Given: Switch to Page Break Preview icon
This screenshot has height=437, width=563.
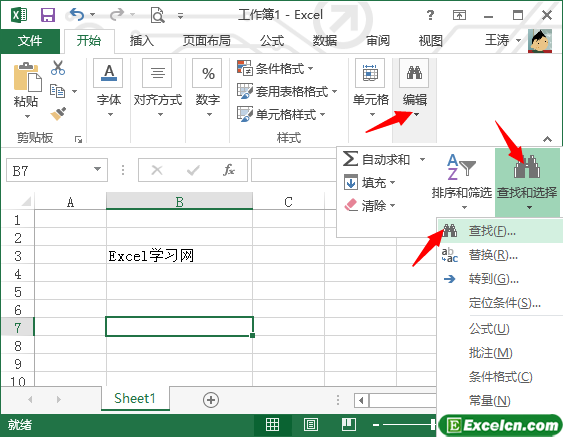Looking at the screenshot, I should pyautogui.click(x=348, y=424).
